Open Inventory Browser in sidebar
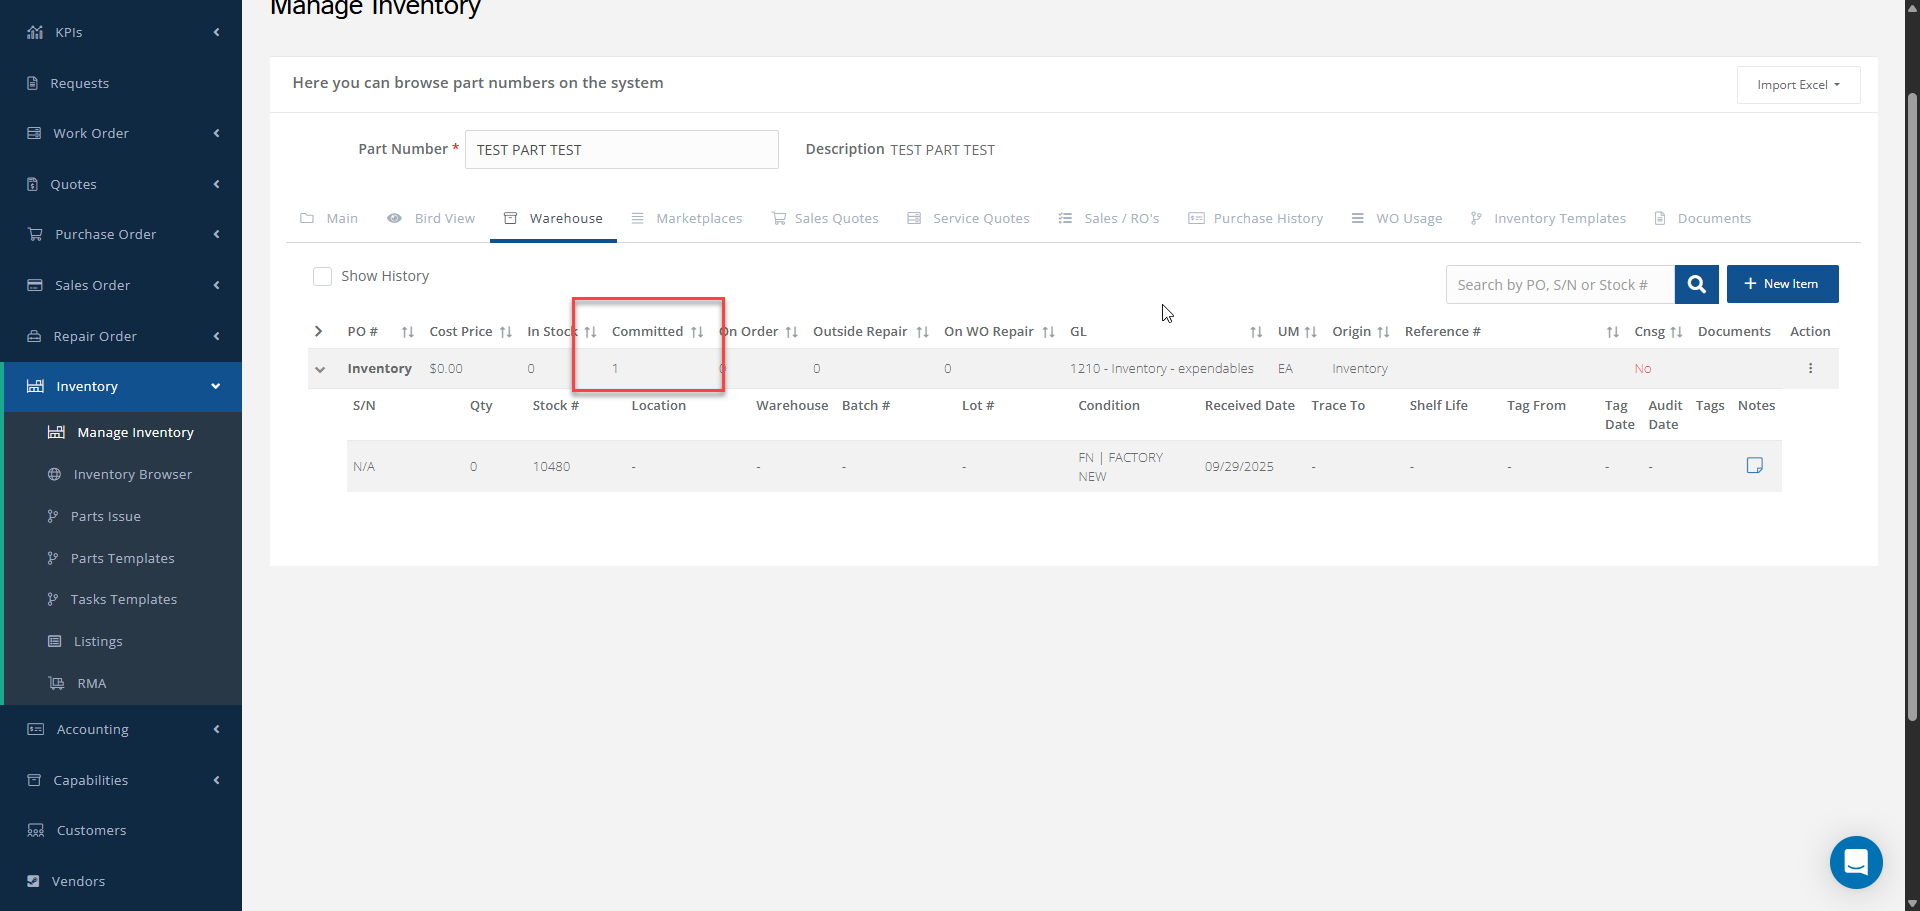This screenshot has height=911, width=1920. pos(132,474)
